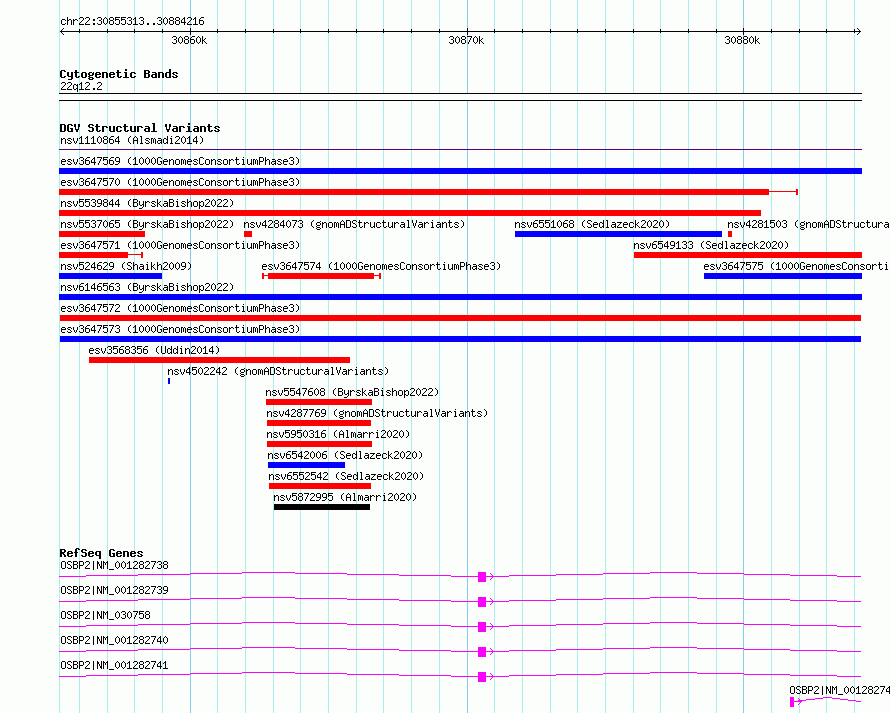The width and height of the screenshot is (890, 713).
Task: Click the blue bar of esv3647569
Action: click(x=460, y=171)
